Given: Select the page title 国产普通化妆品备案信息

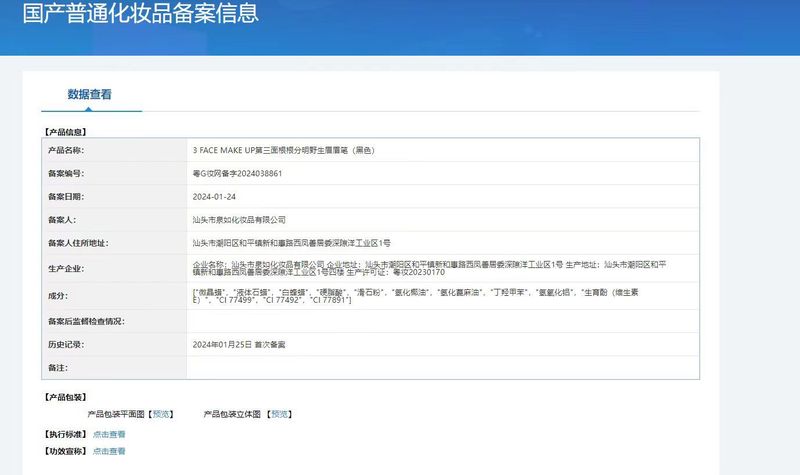Looking at the screenshot, I should [141, 13].
